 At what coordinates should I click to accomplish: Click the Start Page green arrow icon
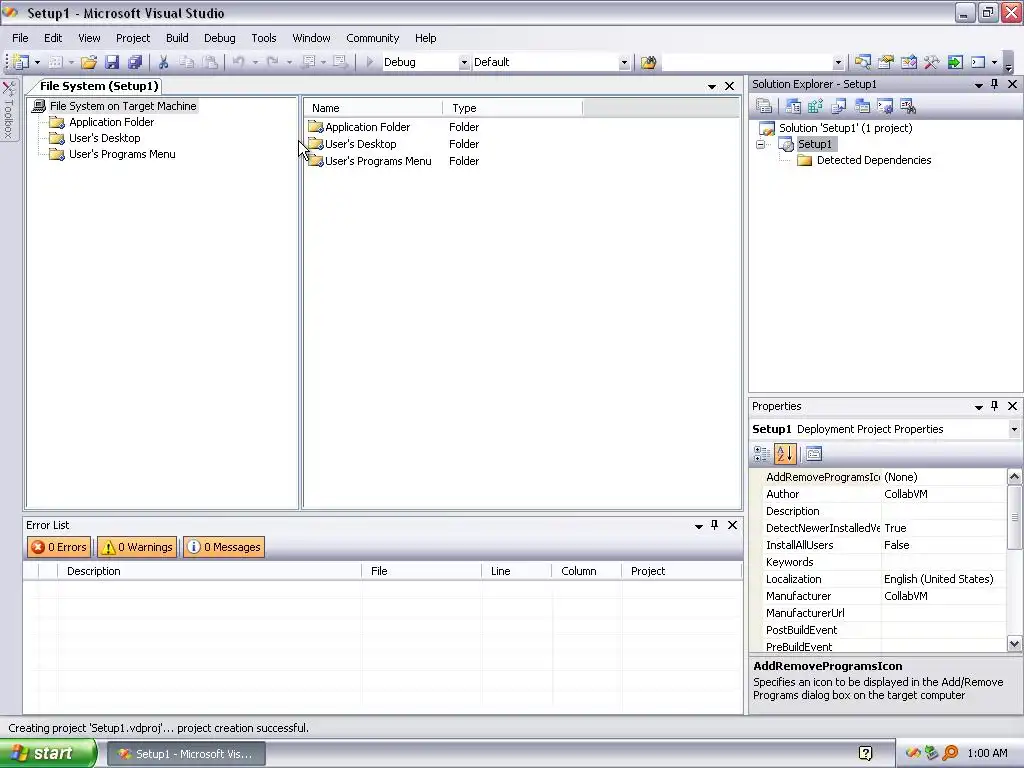point(955,62)
